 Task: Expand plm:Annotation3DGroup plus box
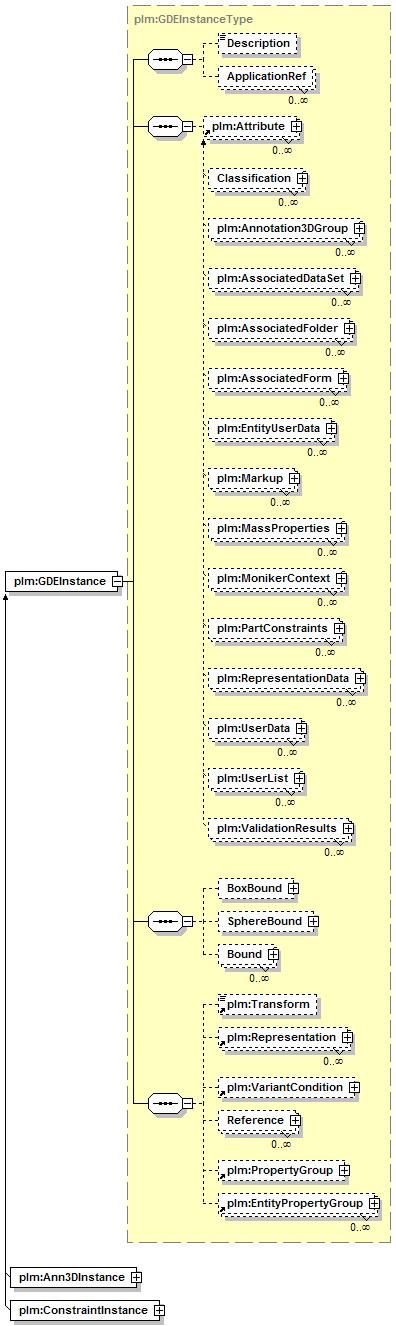[358, 229]
